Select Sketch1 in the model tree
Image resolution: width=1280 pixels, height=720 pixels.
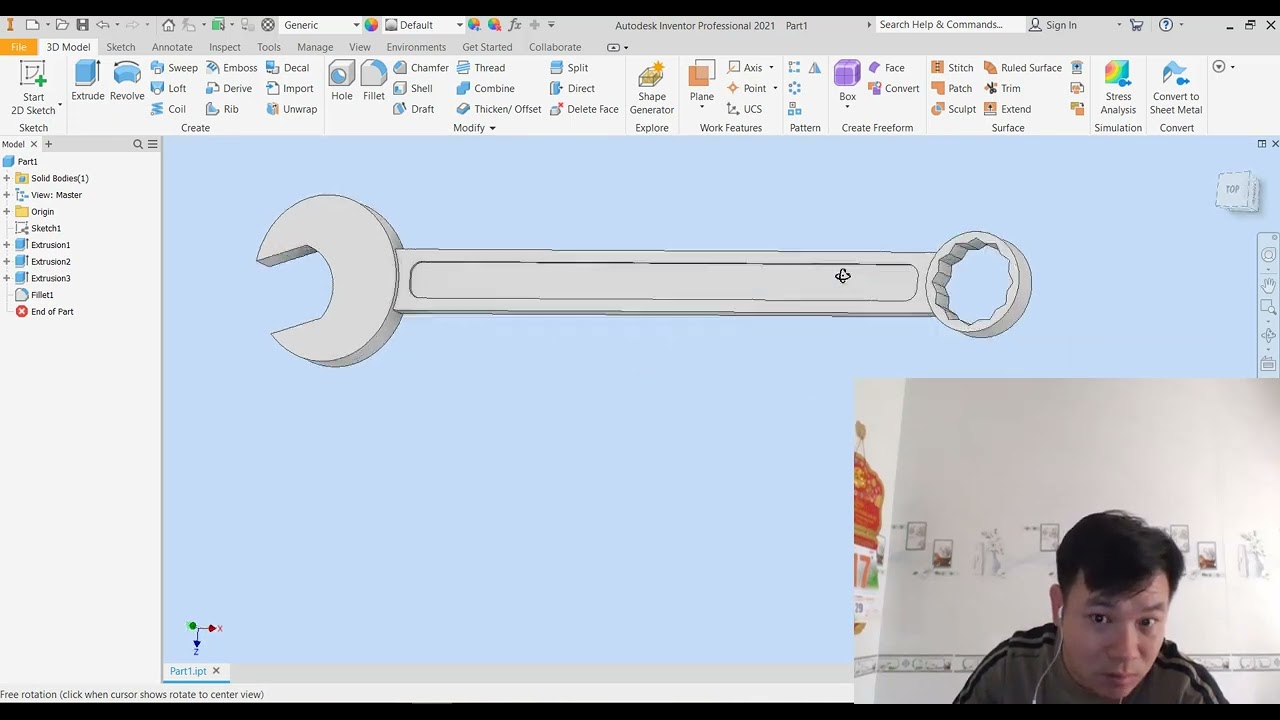click(x=45, y=228)
